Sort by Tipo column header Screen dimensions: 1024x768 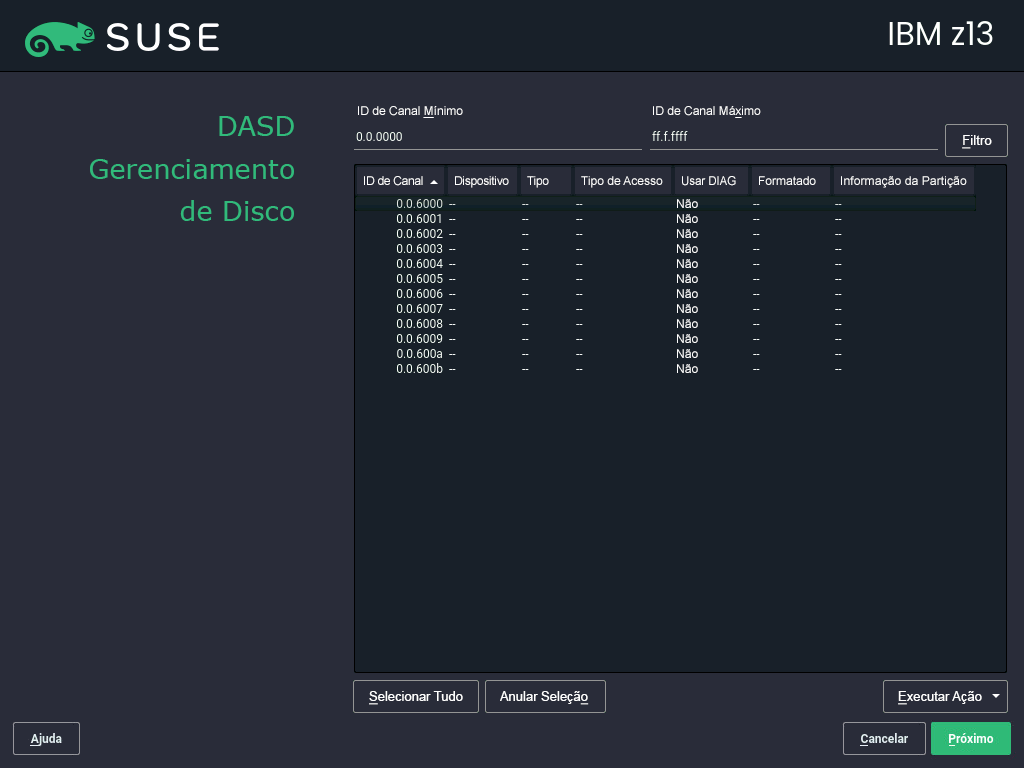[x=545, y=181]
